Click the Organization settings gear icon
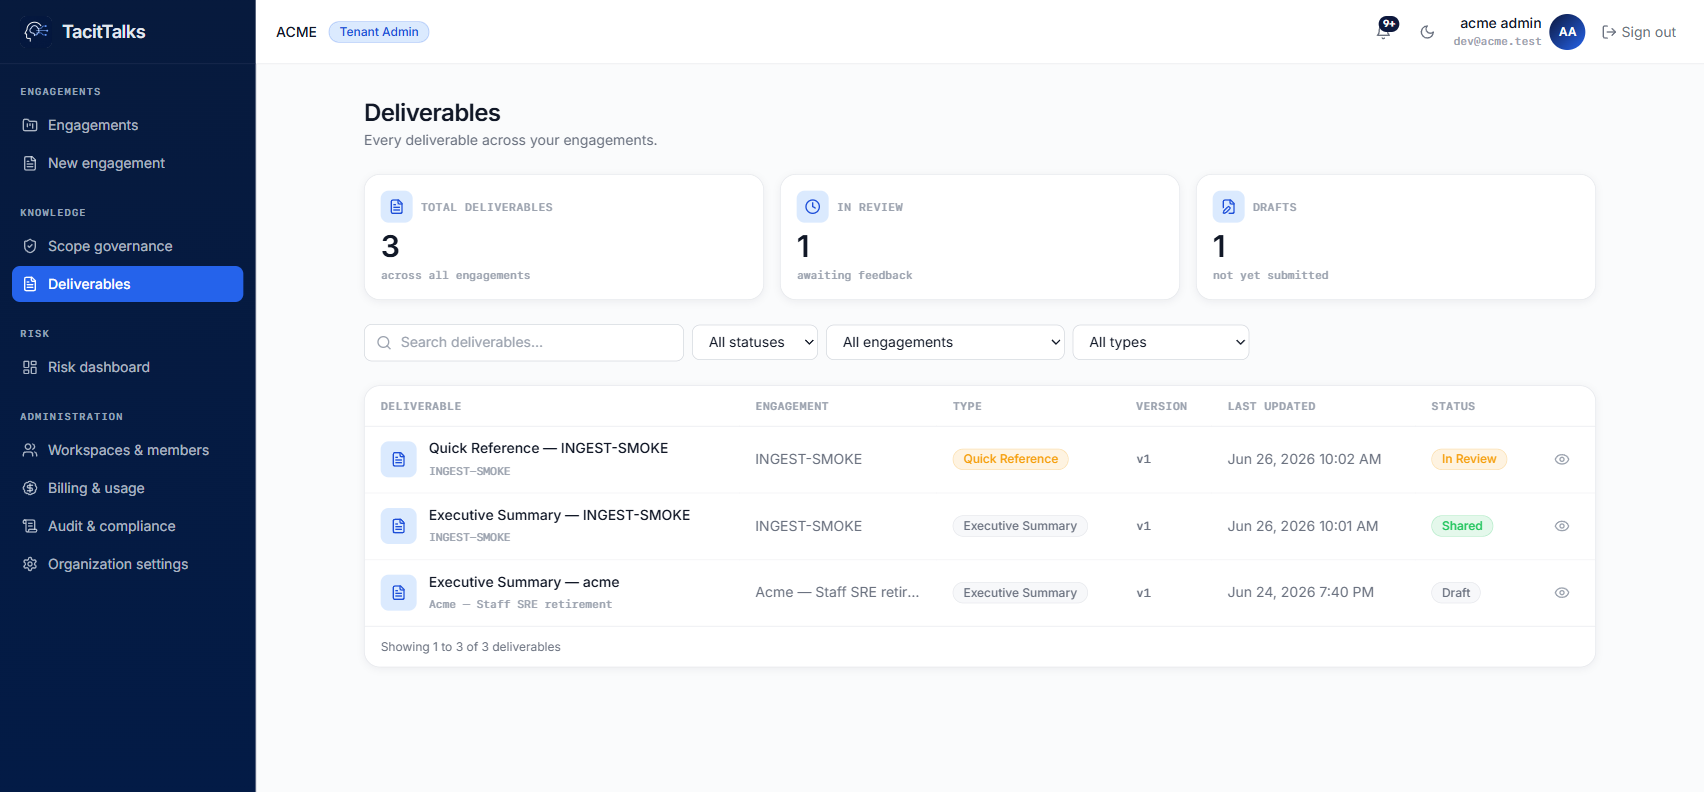The image size is (1704, 792). click(30, 564)
